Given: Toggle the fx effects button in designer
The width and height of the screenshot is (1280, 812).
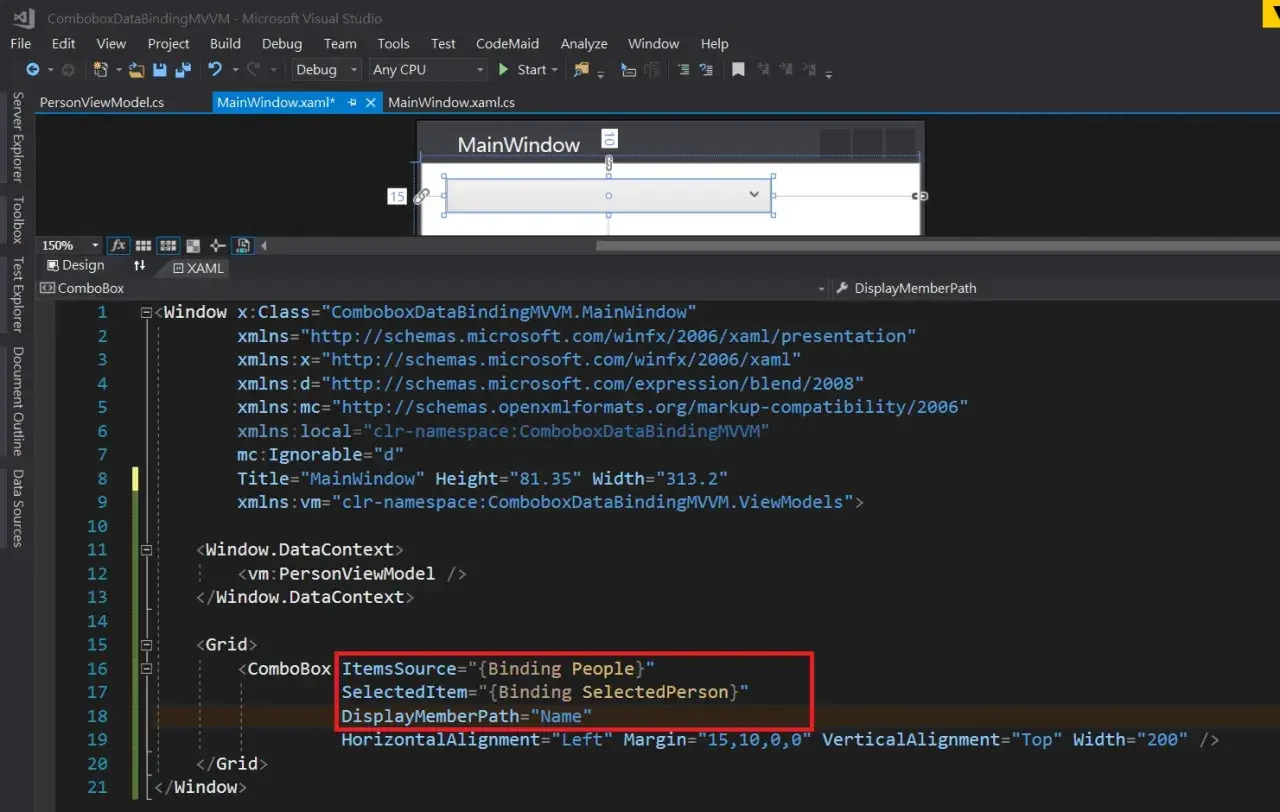Looking at the screenshot, I should coord(119,246).
